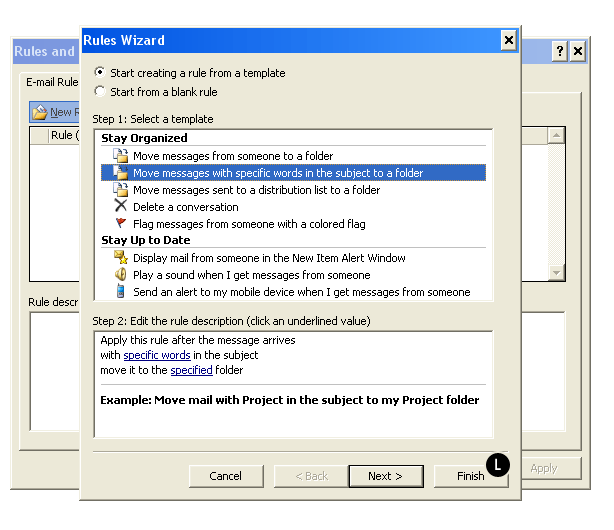Click the red flag icon for colored flag
The image size is (614, 530).
pyautogui.click(x=120, y=224)
